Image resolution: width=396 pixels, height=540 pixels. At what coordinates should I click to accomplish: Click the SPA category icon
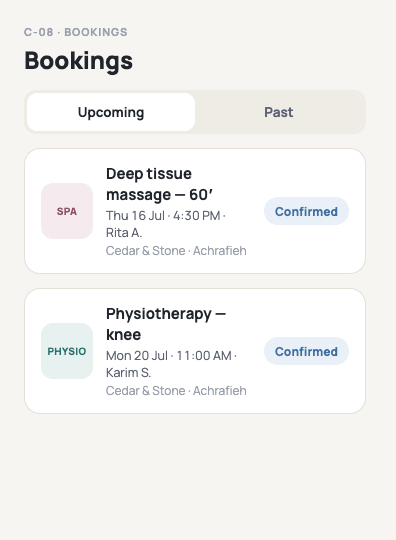pos(67,211)
